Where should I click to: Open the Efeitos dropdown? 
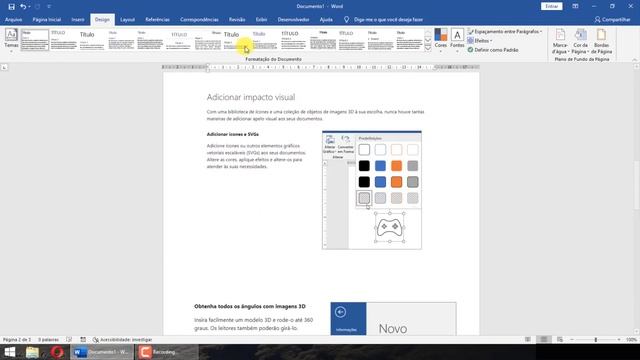click(480, 41)
